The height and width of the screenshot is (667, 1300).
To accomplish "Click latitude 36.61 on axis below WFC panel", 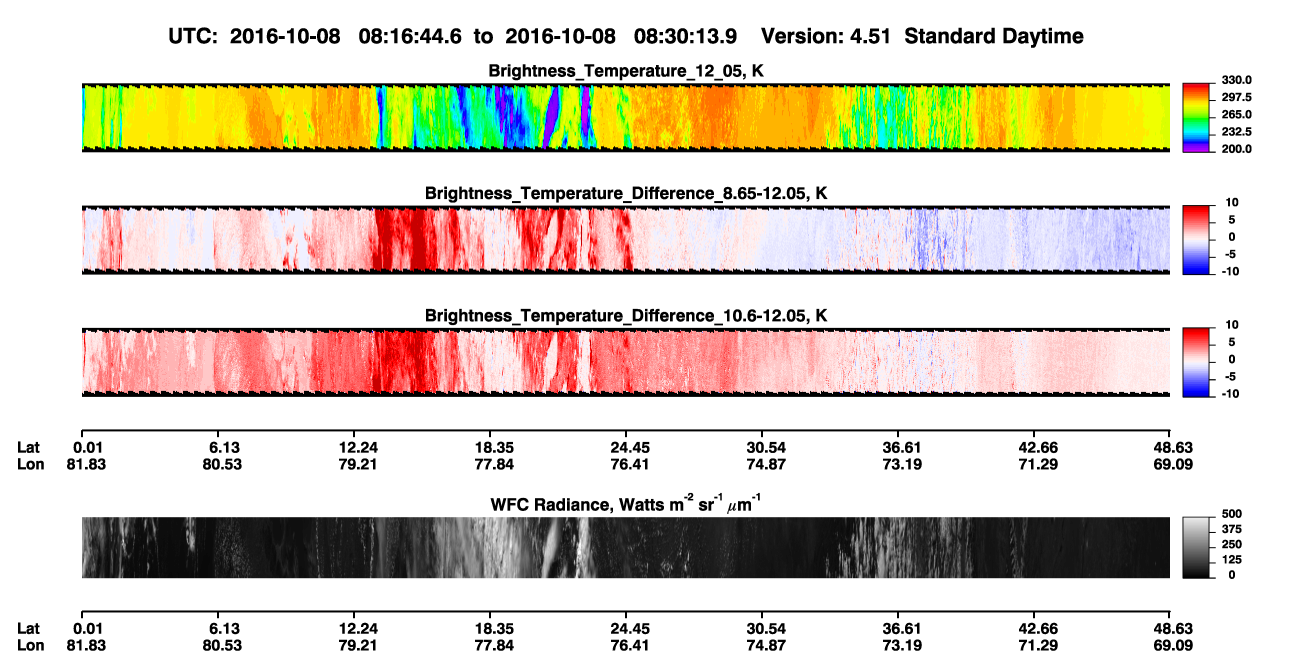I will click(x=902, y=628).
